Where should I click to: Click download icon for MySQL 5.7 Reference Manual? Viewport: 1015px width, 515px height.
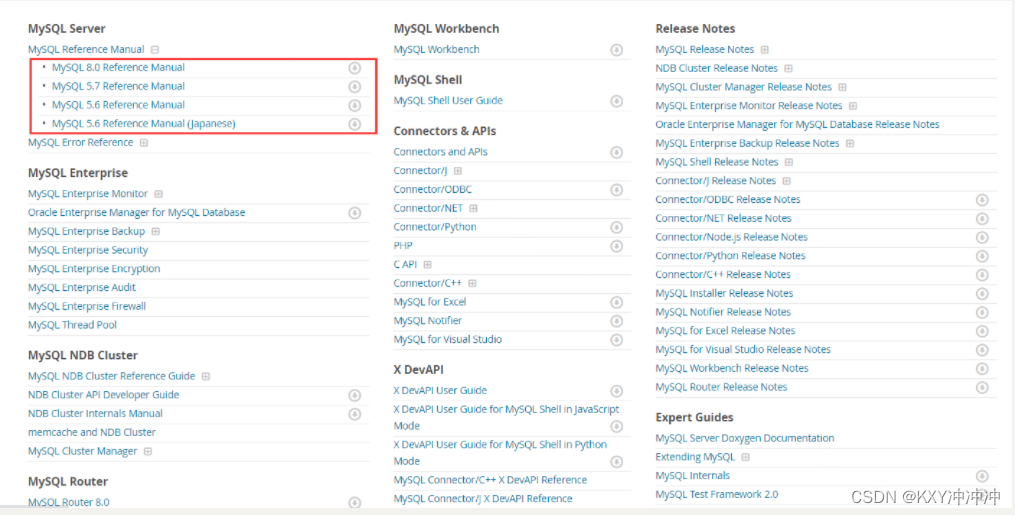(355, 87)
